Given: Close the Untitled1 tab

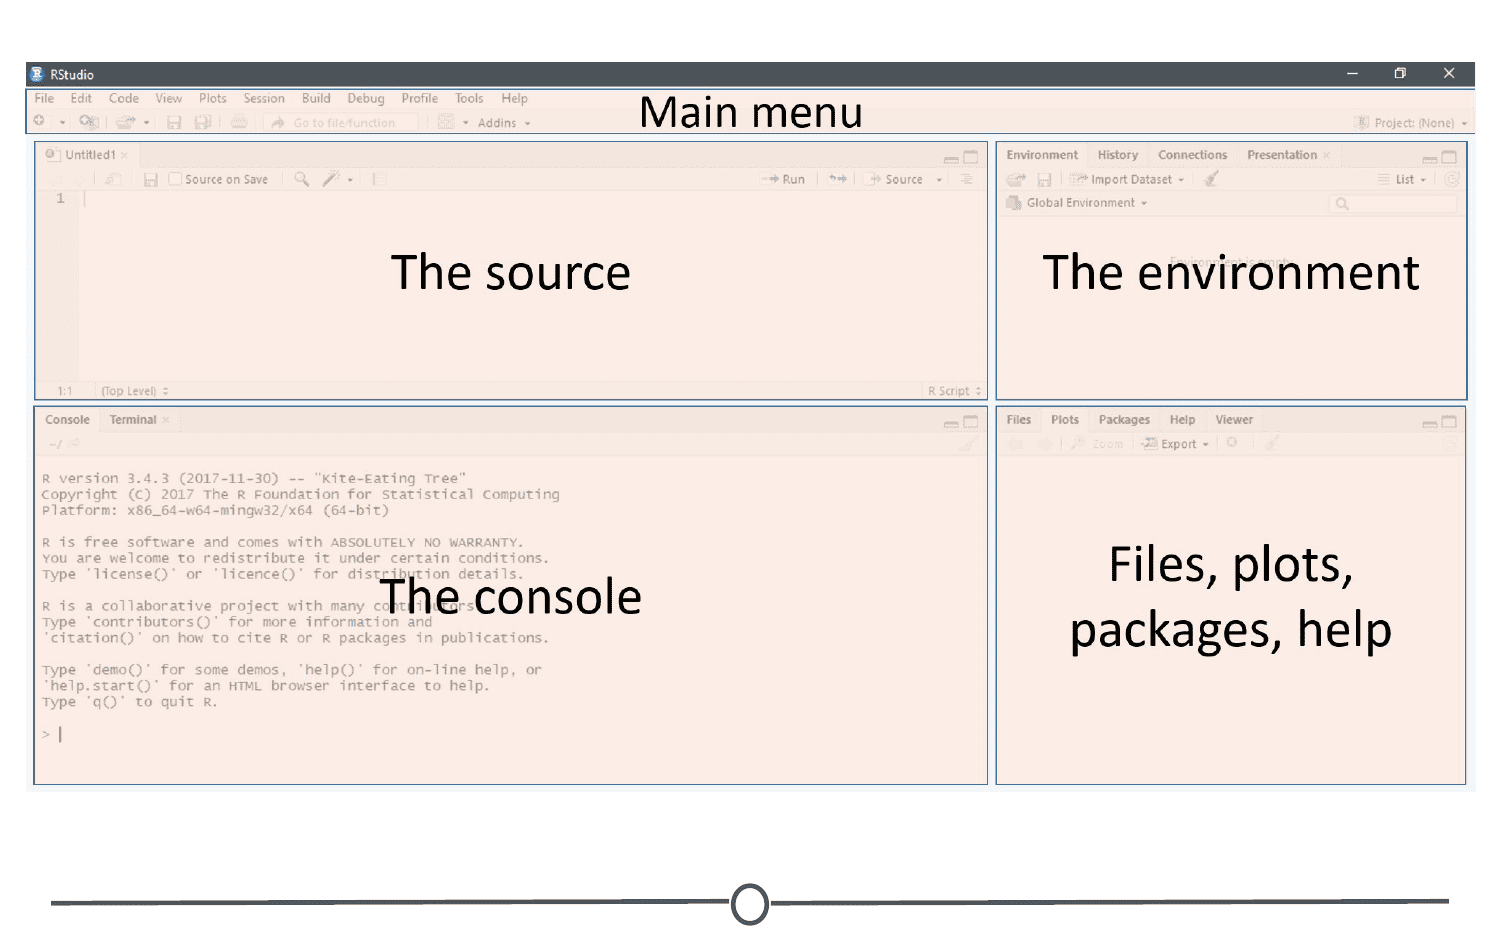Looking at the screenshot, I should pos(124,155).
